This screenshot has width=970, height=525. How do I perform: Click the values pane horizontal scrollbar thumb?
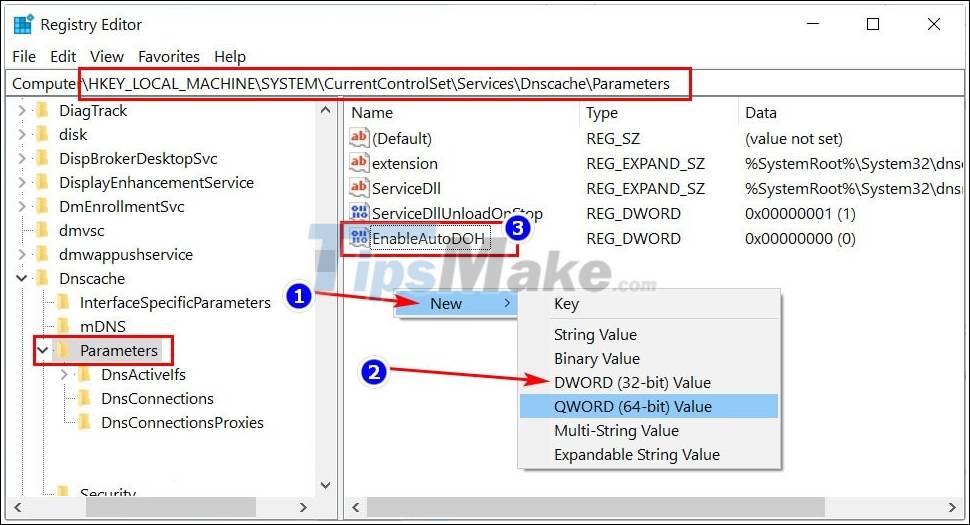(x=596, y=507)
